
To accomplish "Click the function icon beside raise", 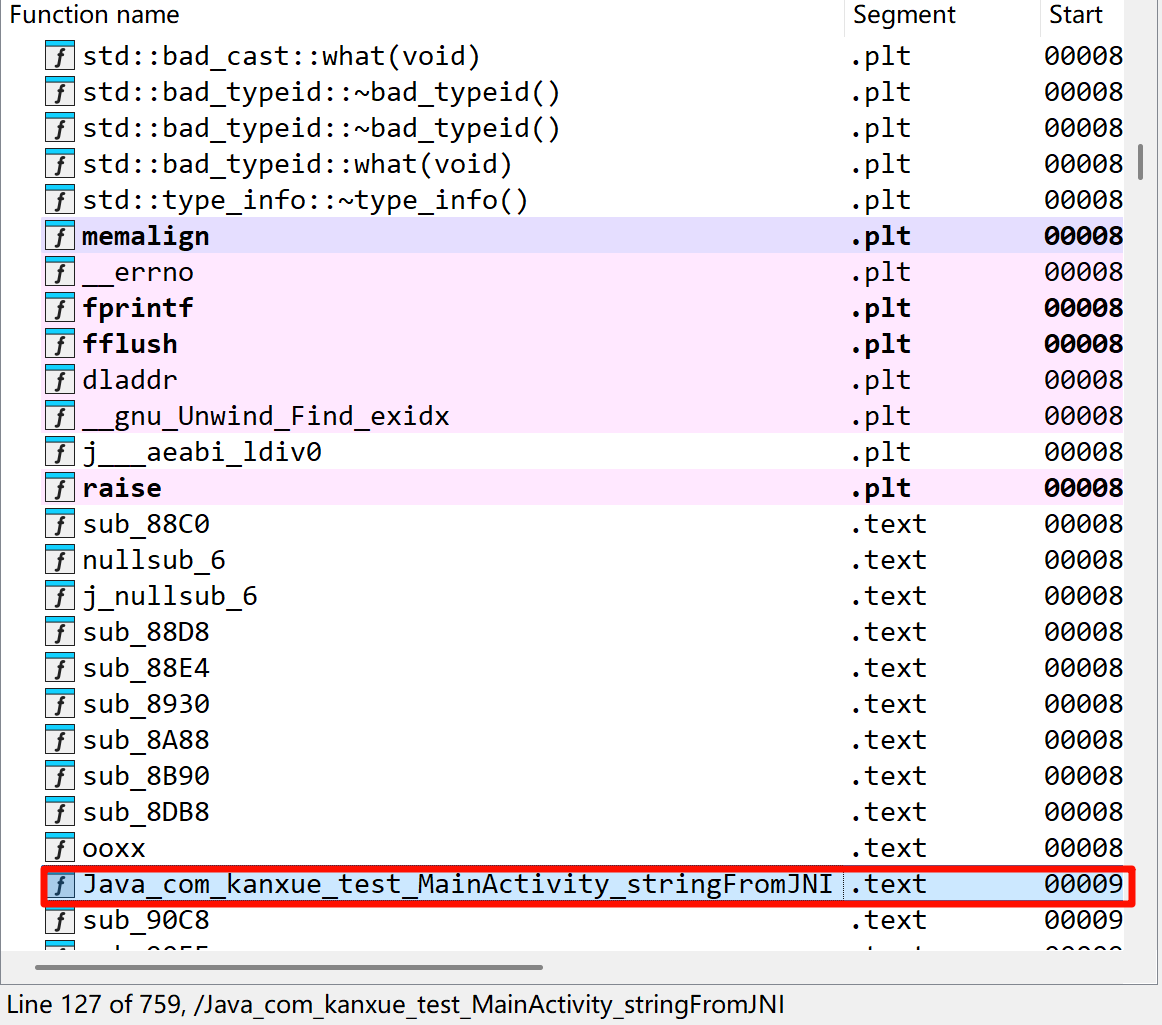I will click(x=60, y=489).
